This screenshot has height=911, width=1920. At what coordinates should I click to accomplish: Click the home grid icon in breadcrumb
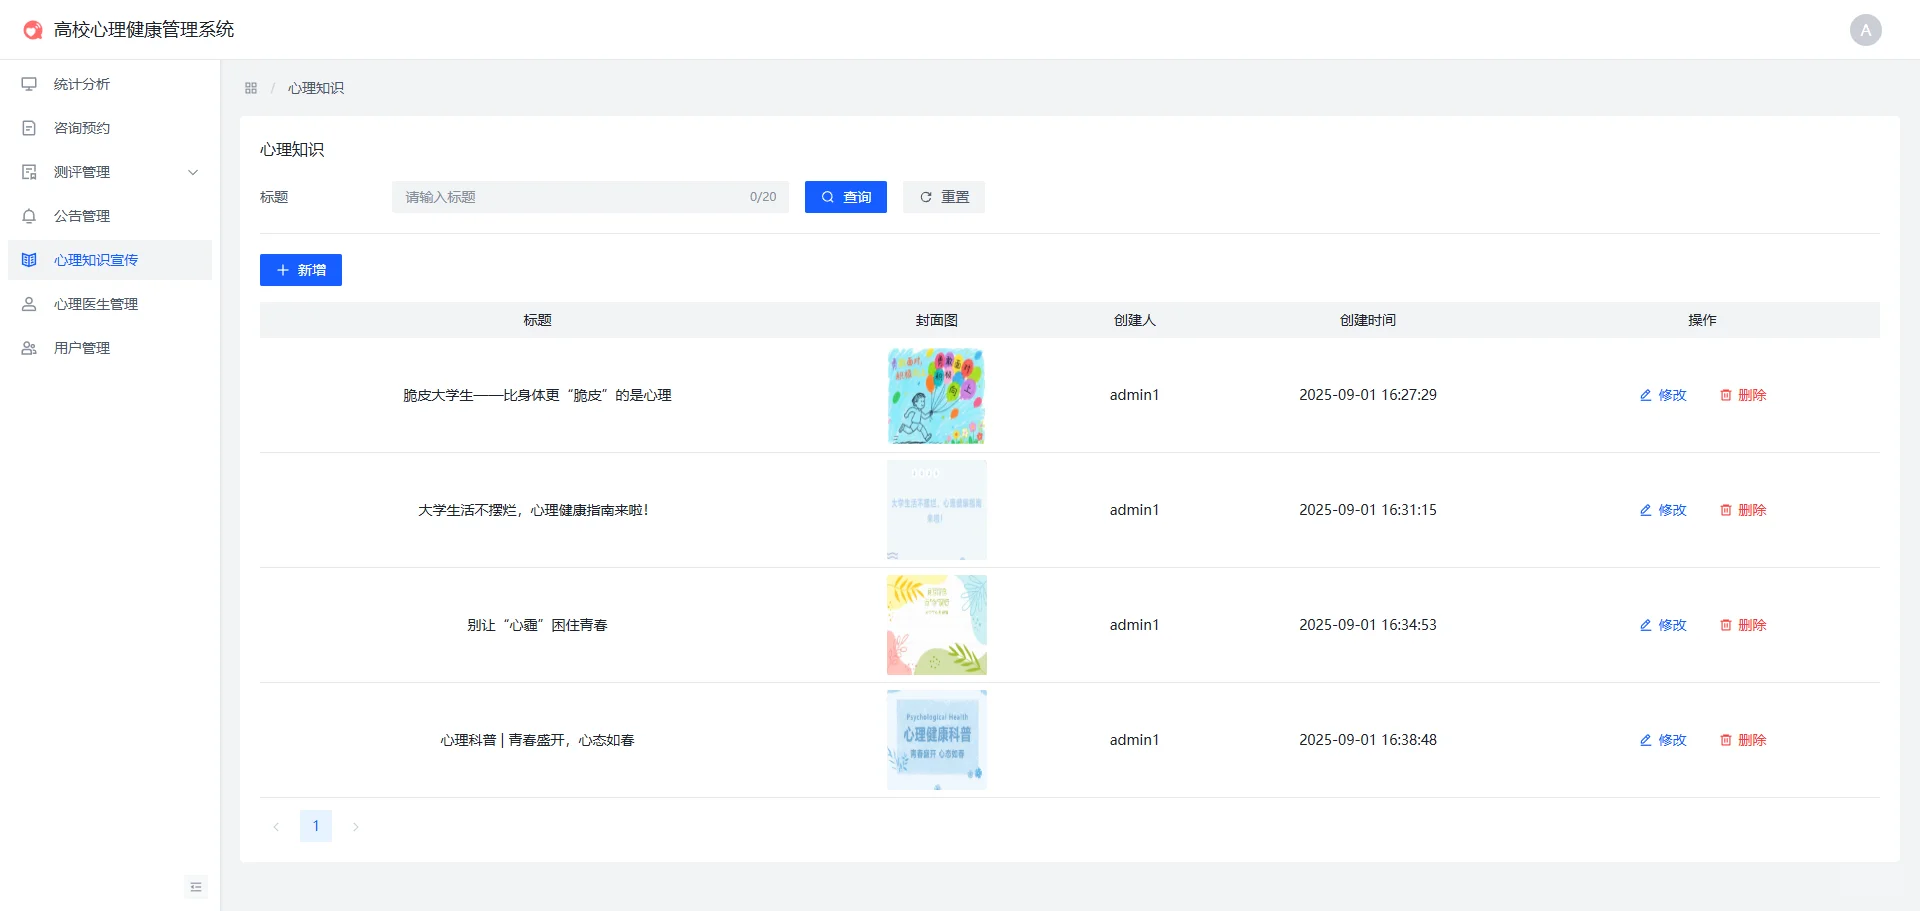pos(251,88)
